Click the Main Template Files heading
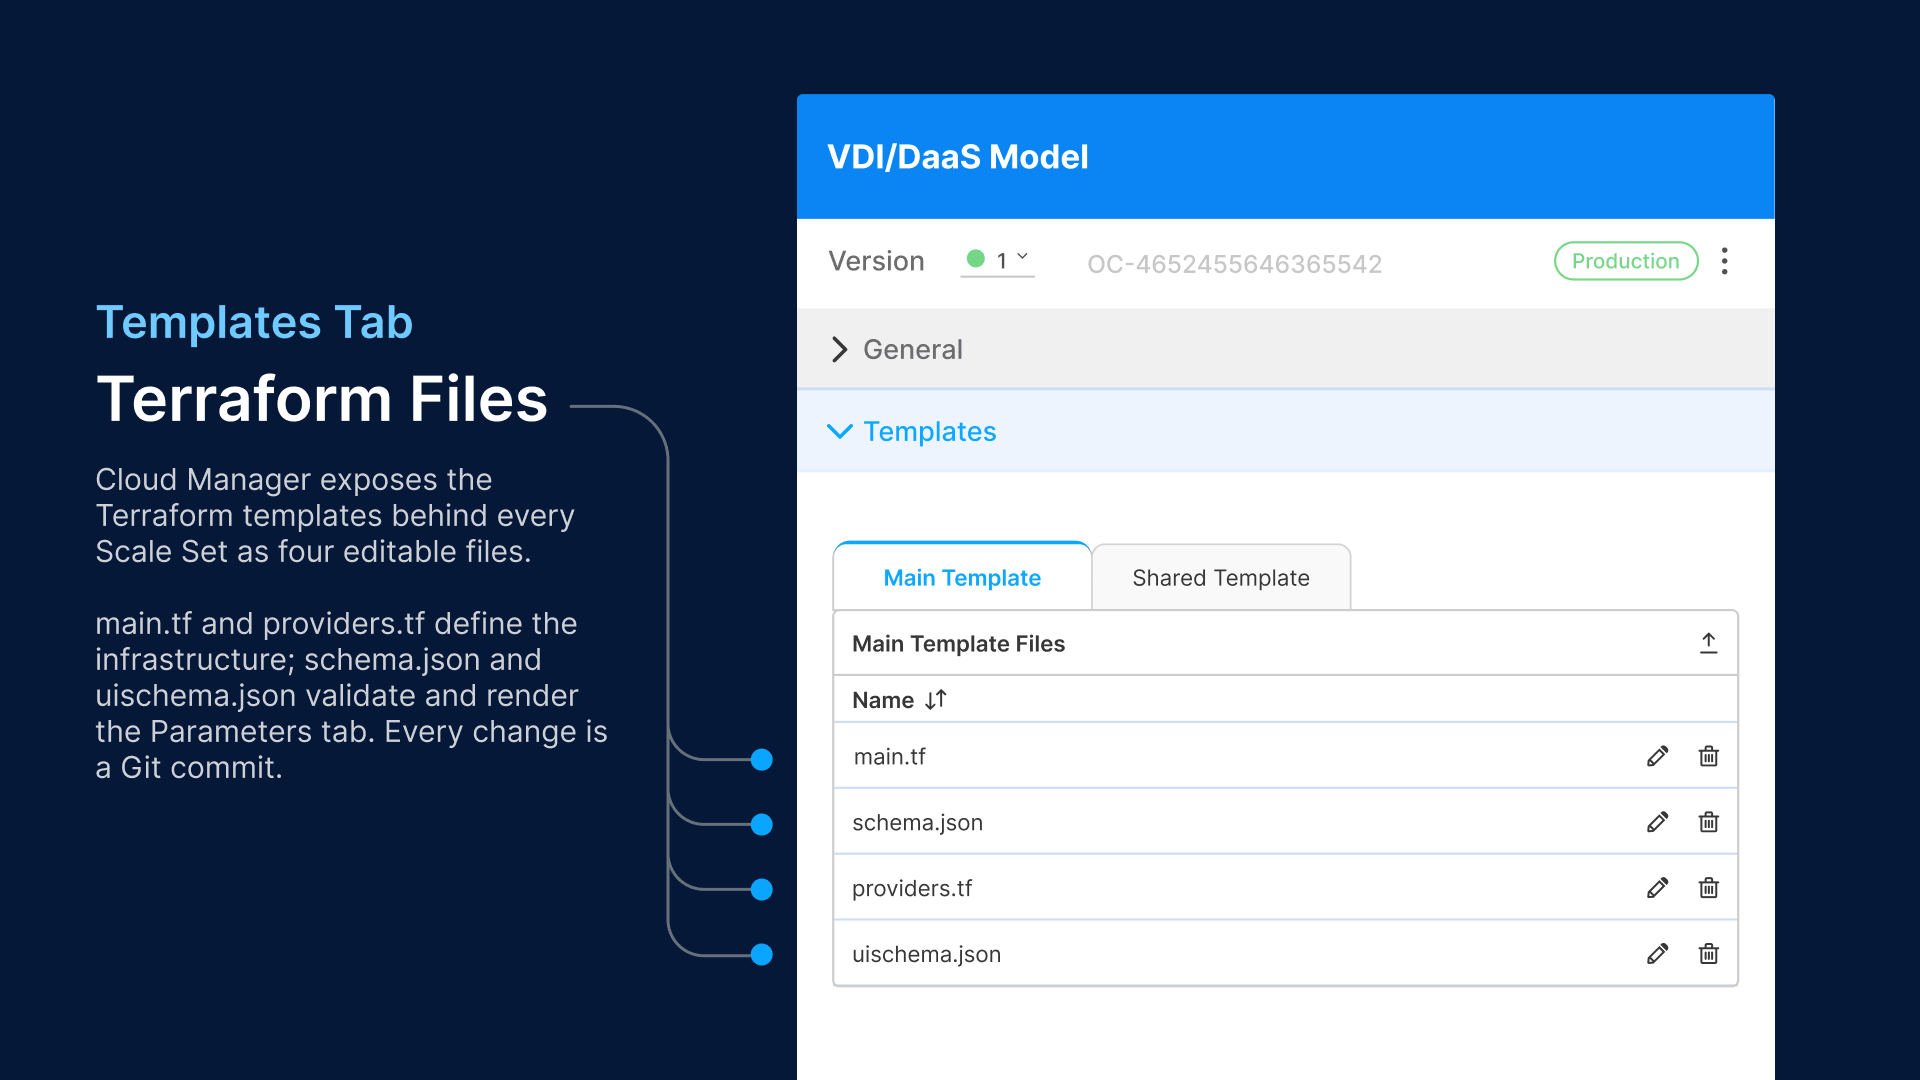The width and height of the screenshot is (1920, 1080). [x=958, y=644]
